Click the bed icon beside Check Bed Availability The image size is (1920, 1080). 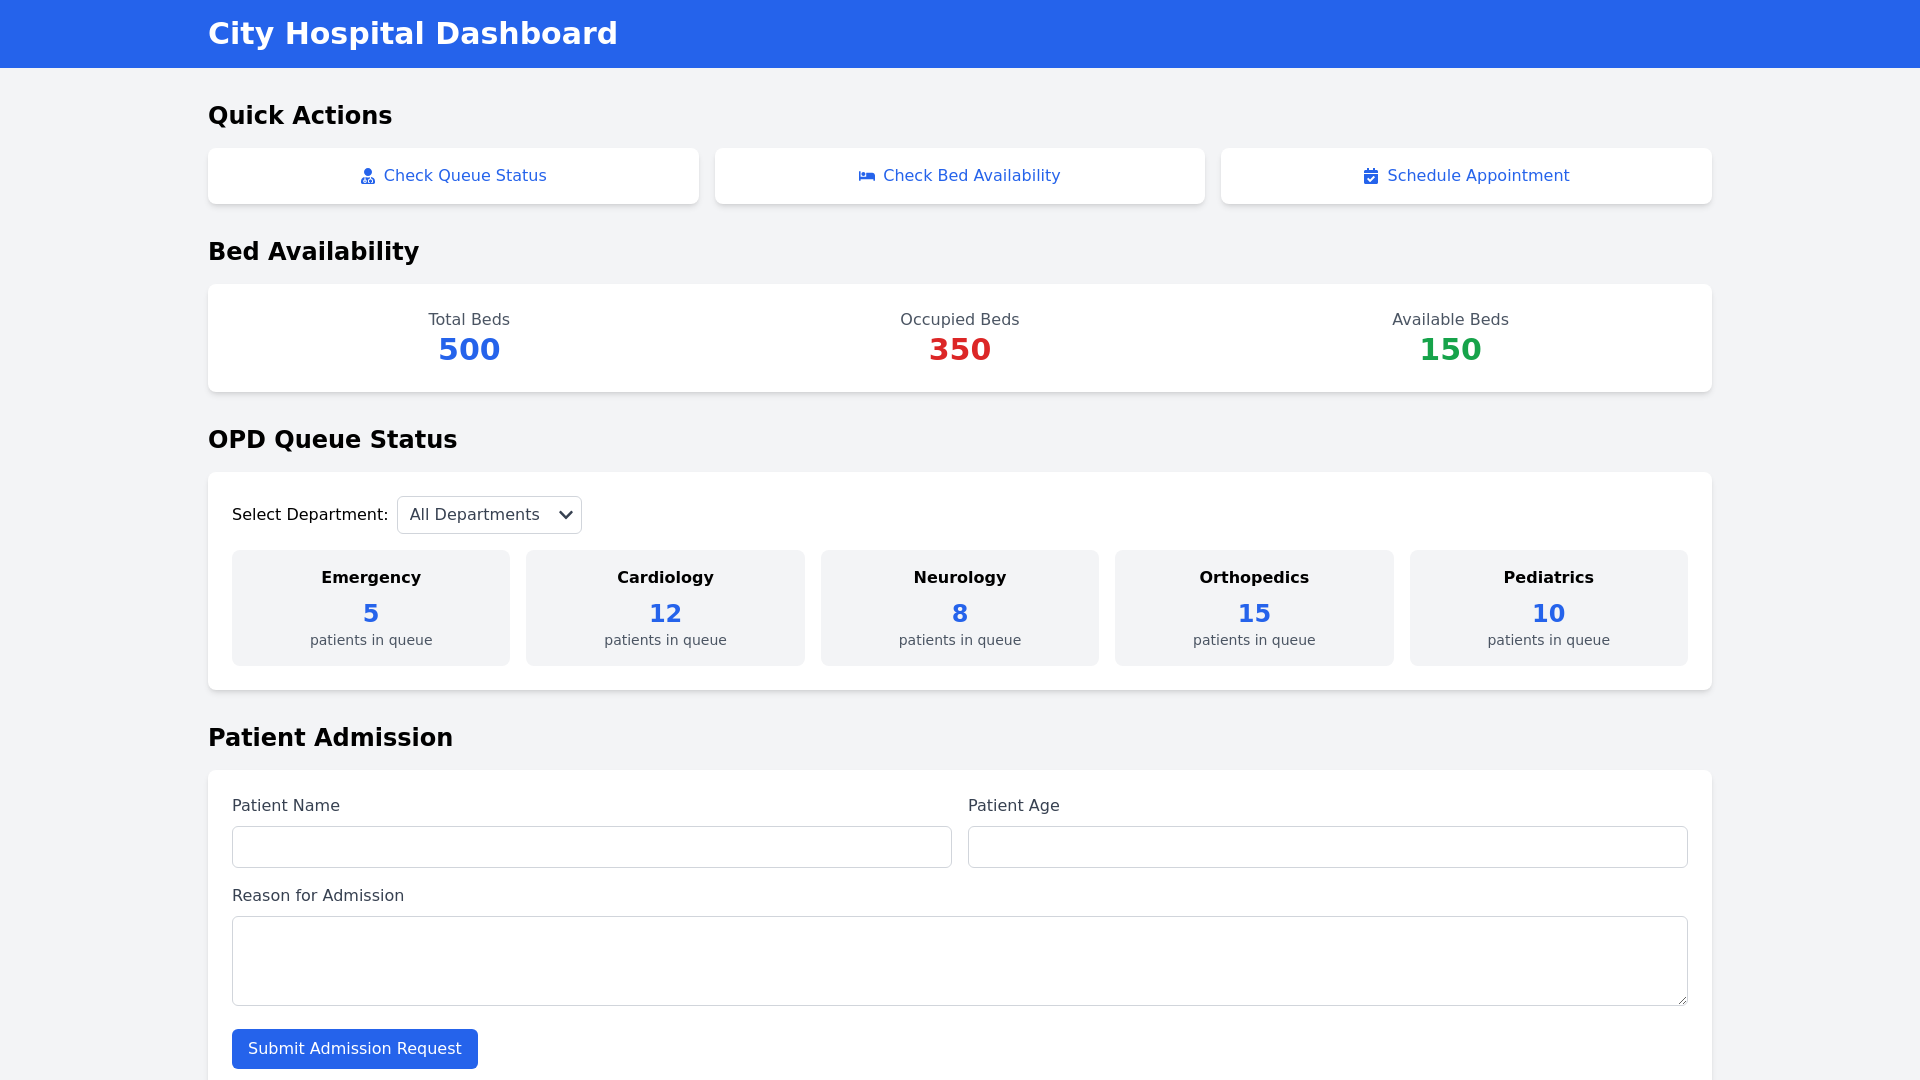(867, 176)
